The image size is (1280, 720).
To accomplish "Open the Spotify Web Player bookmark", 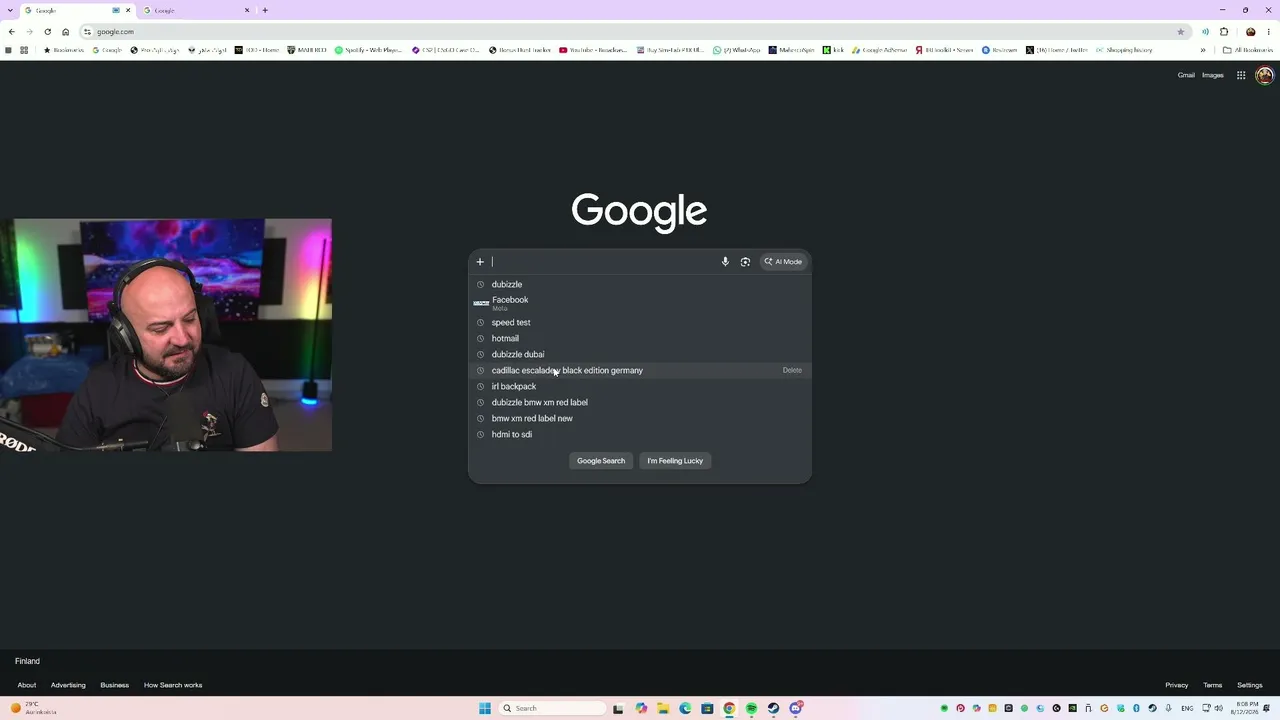I will tap(369, 50).
